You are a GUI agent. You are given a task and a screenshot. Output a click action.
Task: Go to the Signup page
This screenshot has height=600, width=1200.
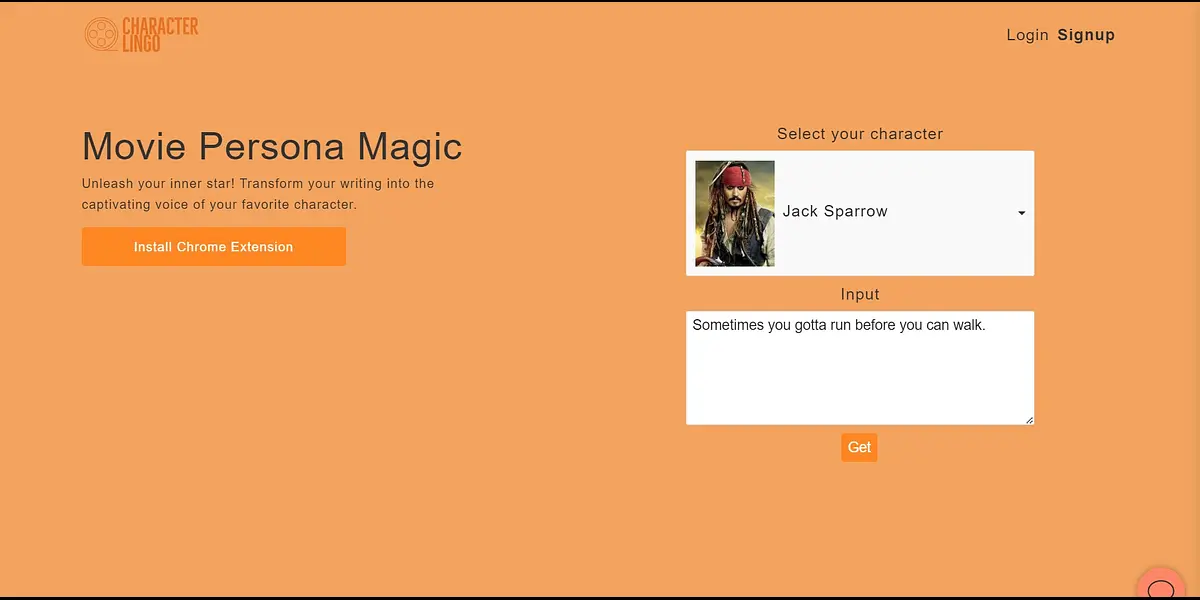[x=1086, y=35]
